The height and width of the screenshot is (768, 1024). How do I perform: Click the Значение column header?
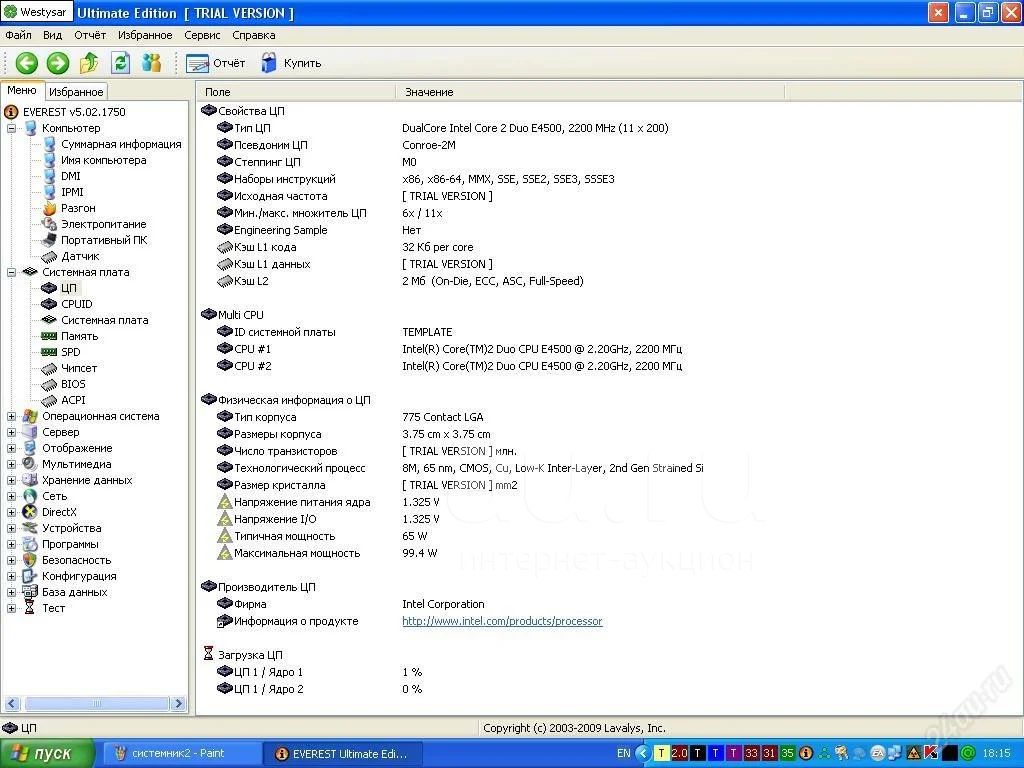[x=590, y=92]
